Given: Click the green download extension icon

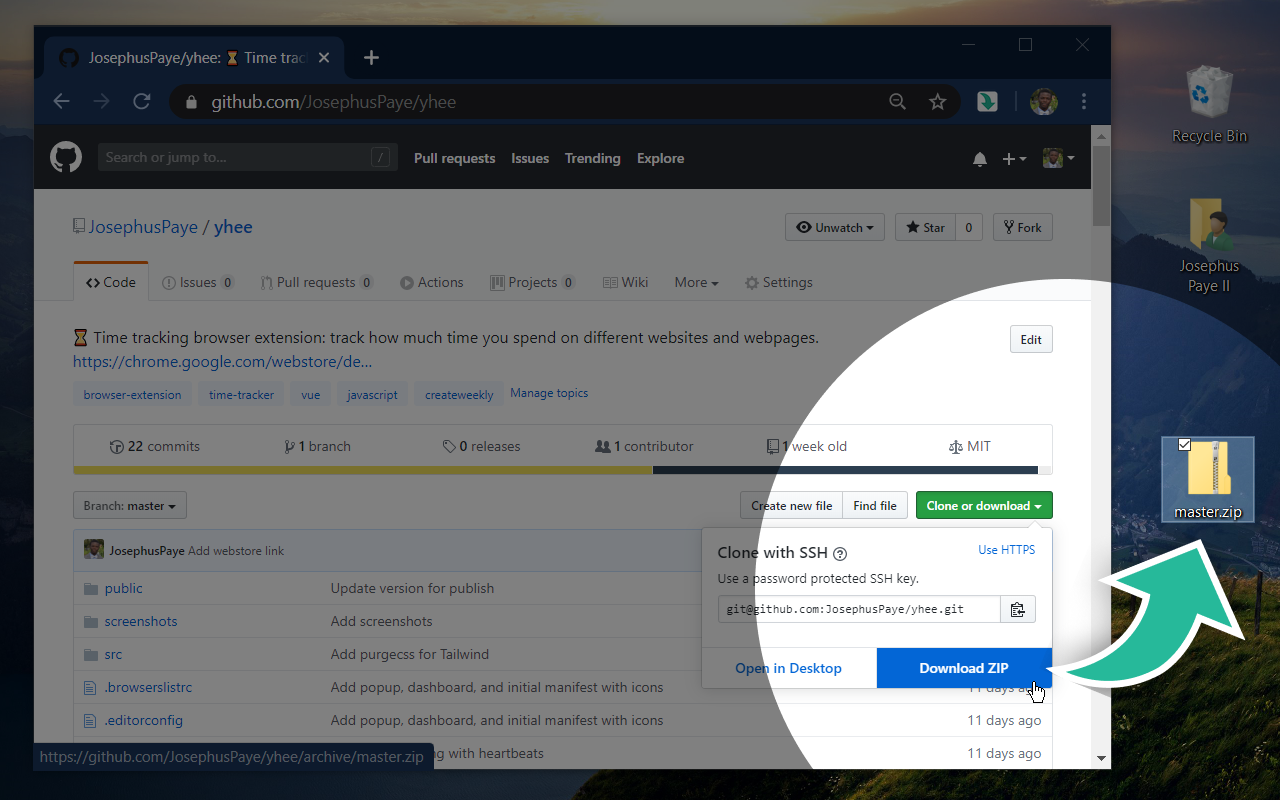Looking at the screenshot, I should [x=987, y=102].
